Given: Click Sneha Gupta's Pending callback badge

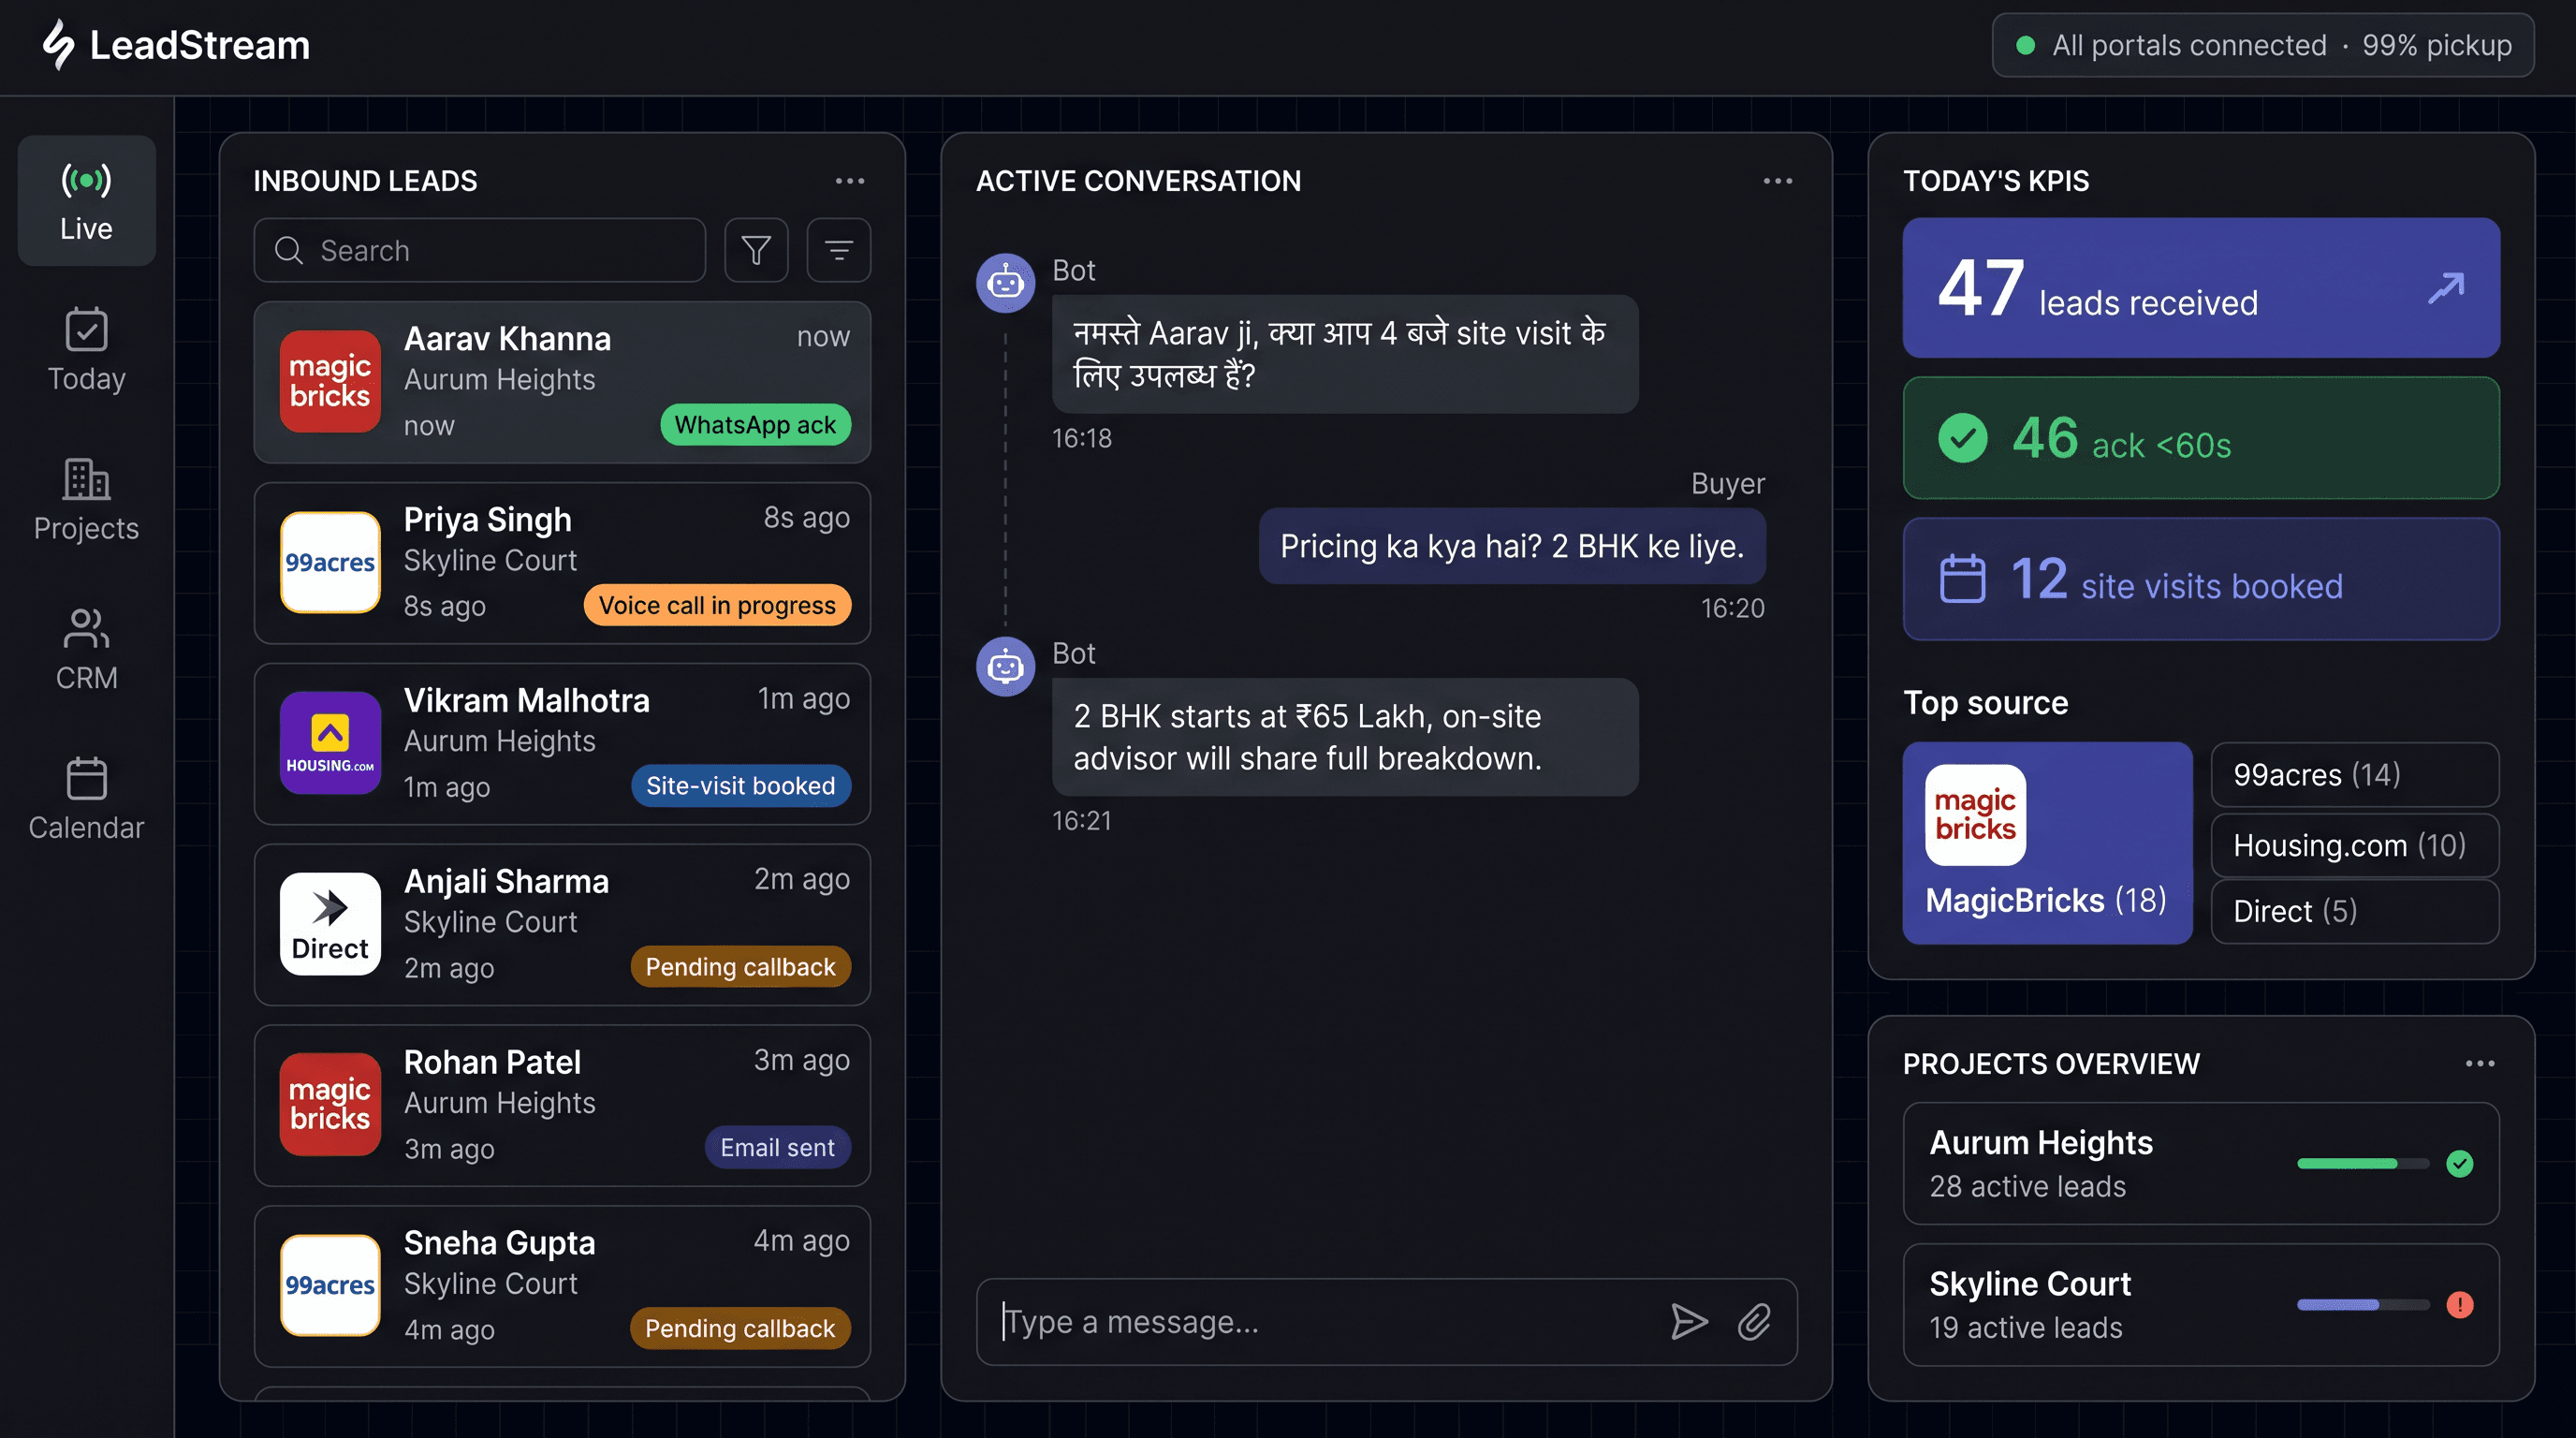Looking at the screenshot, I should click(740, 1328).
